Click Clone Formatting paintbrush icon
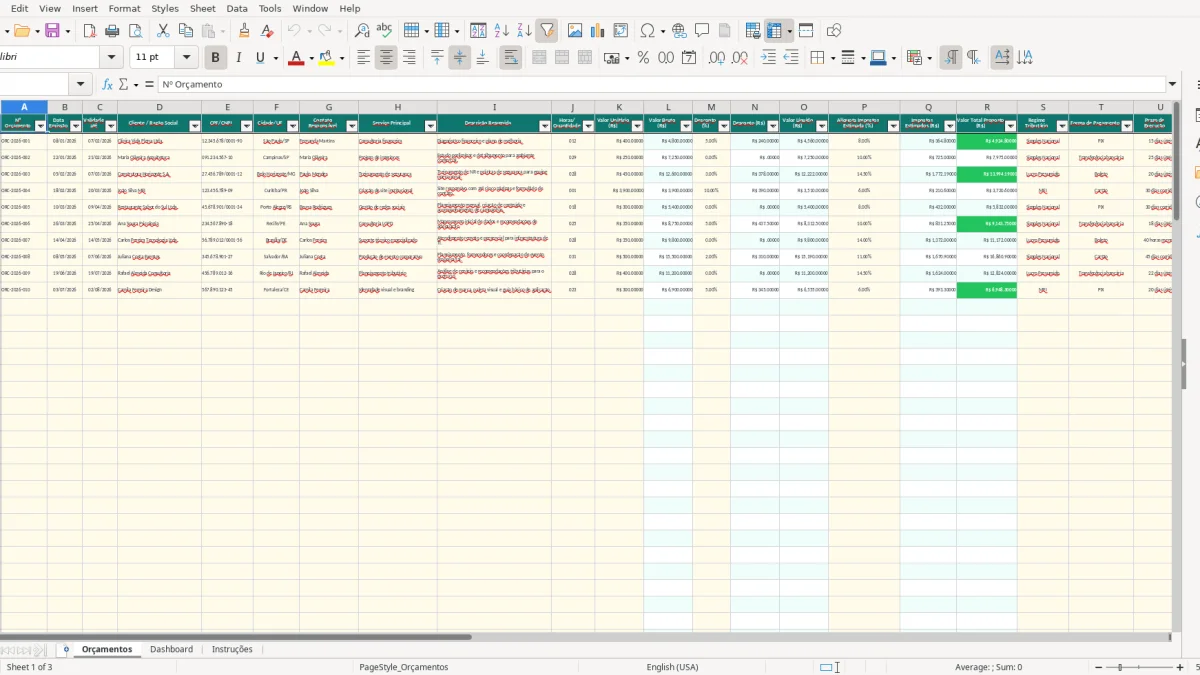 (244, 31)
